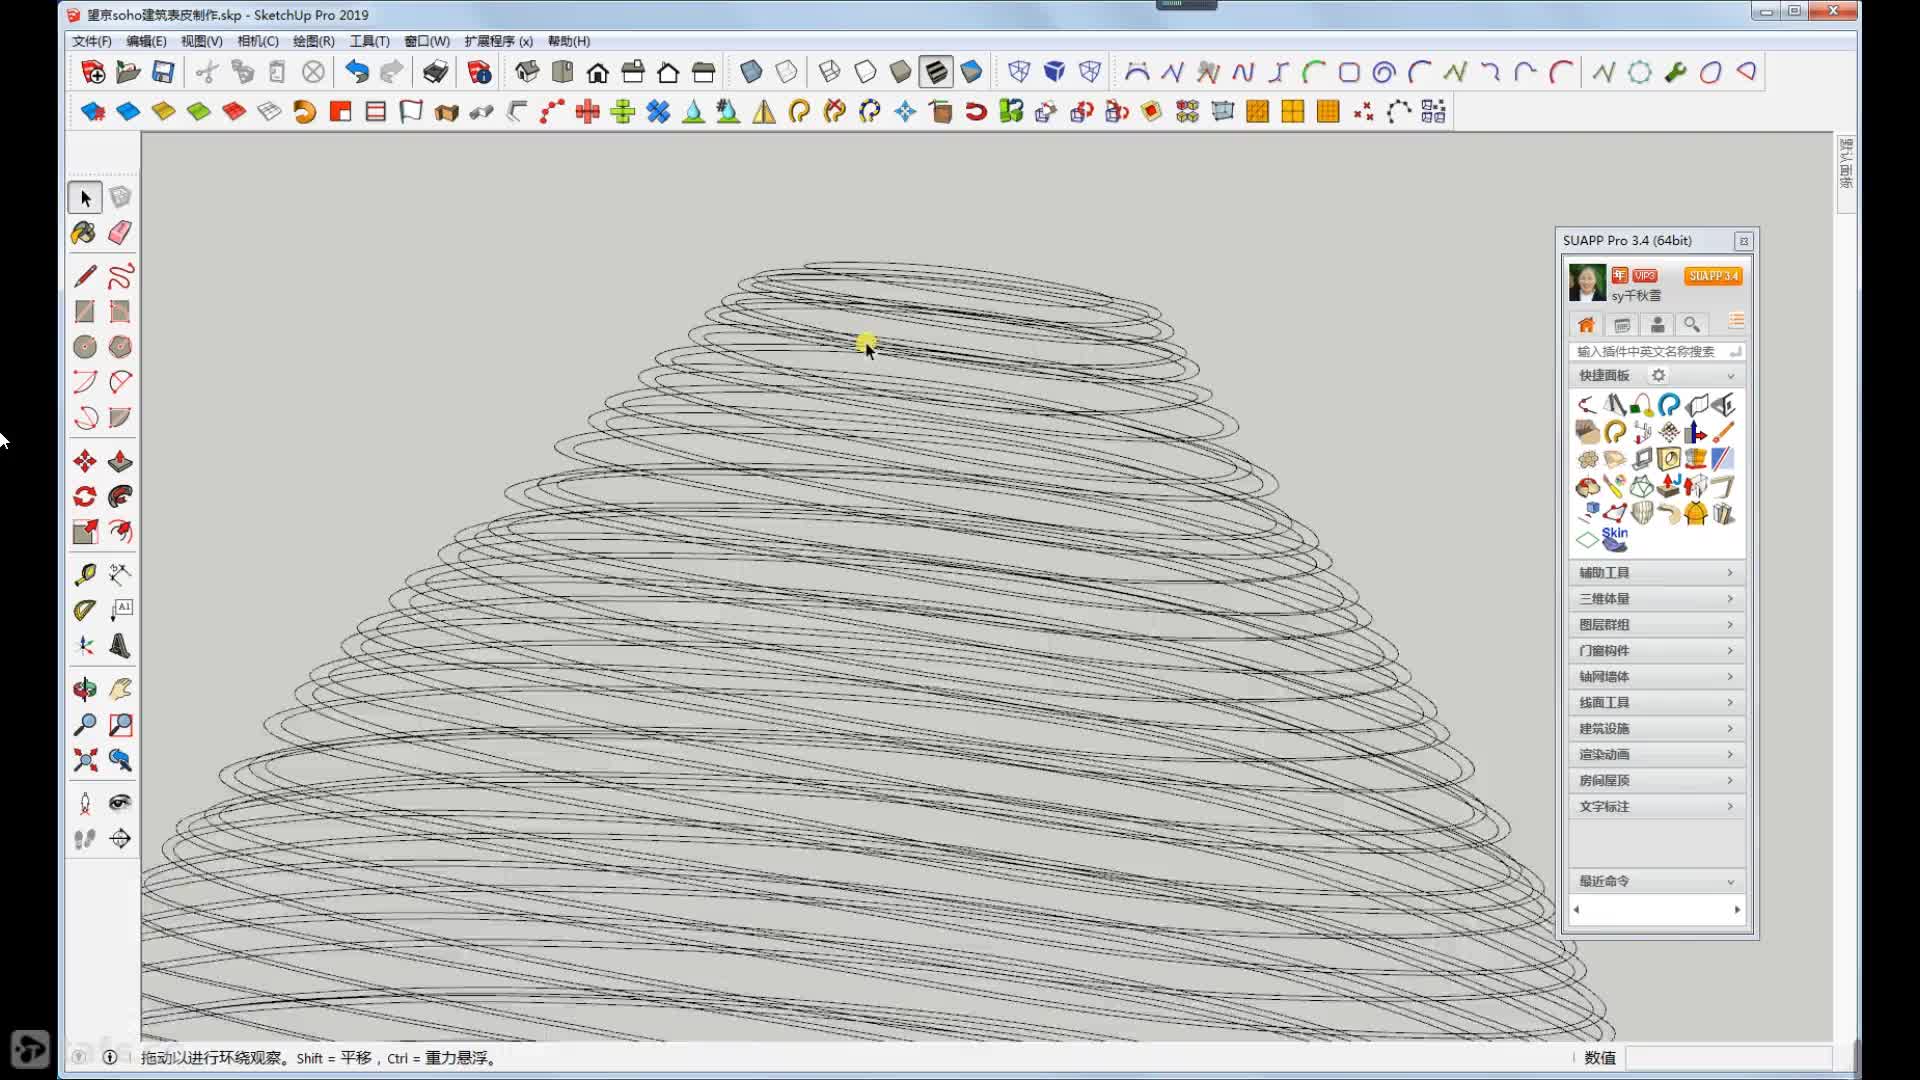Screen dimensions: 1920x1080
Task: Expand 线面工具 category
Action: point(1657,702)
